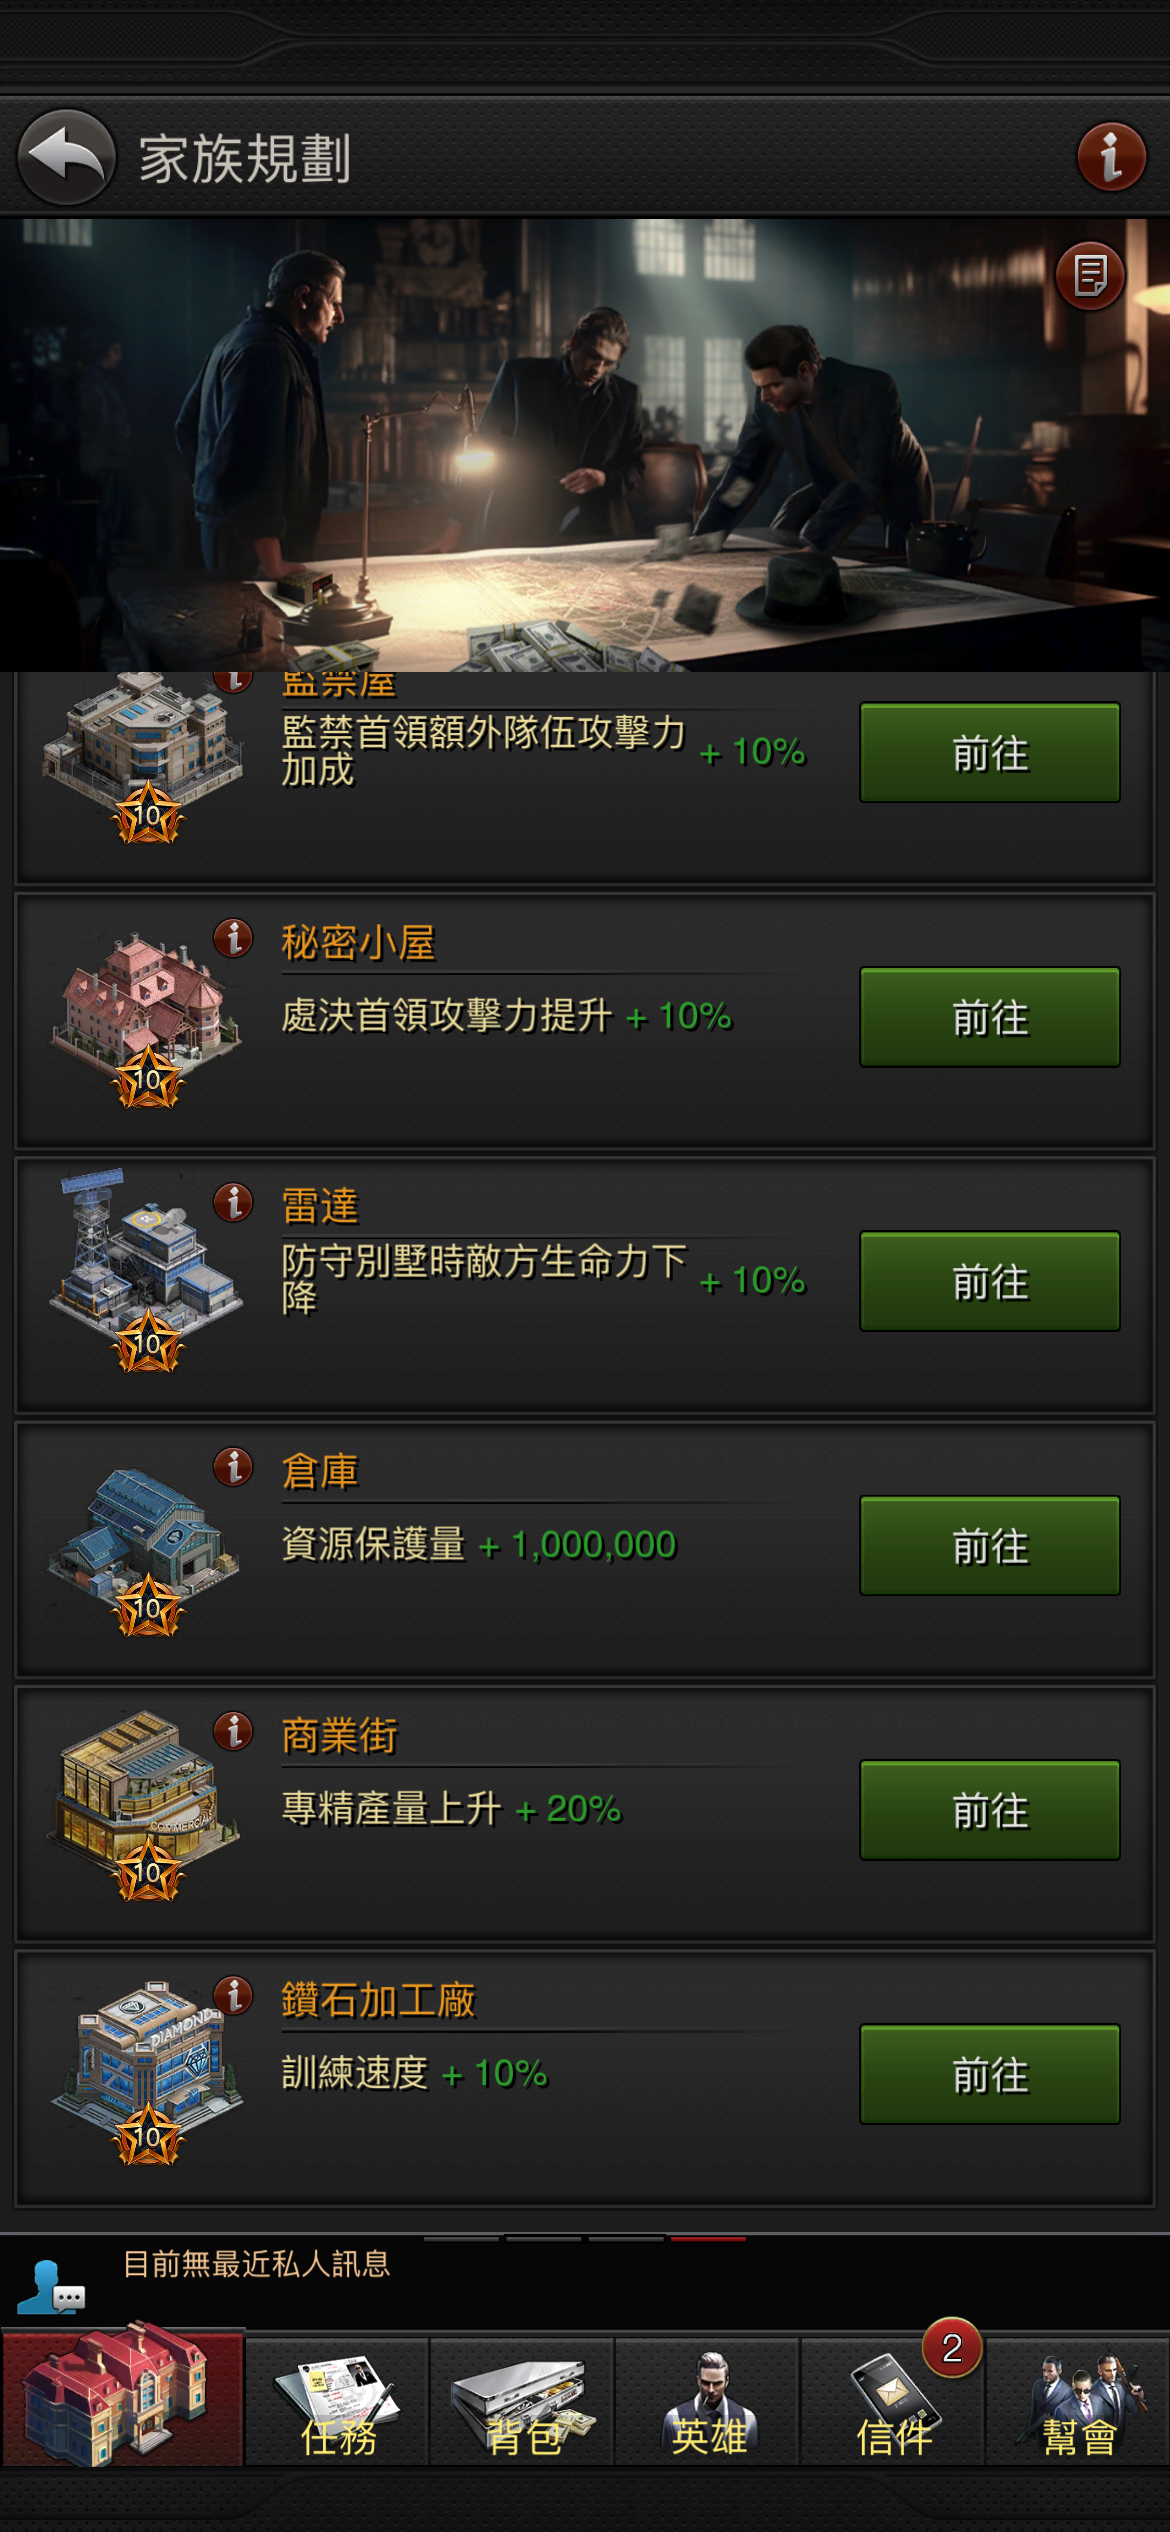Open the 幫會 tab
Viewport: 1170px width, 2532px height.
coord(1078,2402)
